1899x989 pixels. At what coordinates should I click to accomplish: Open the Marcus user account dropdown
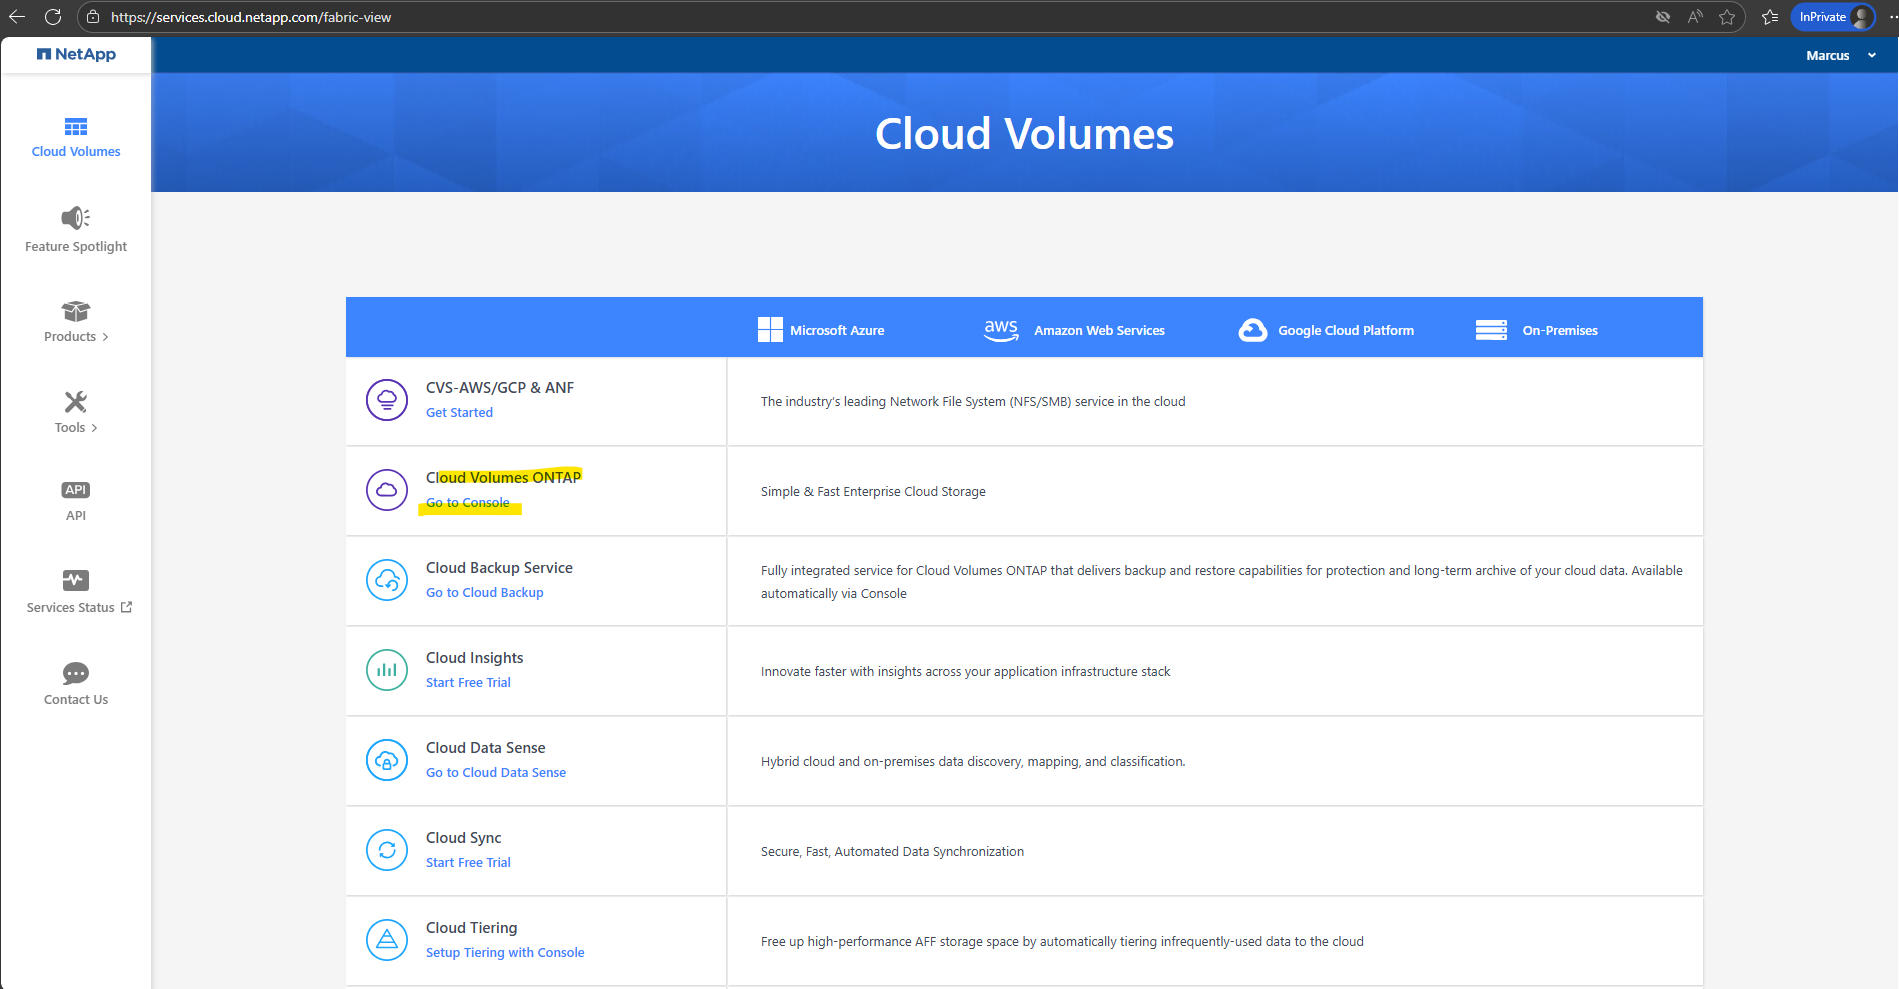pos(1840,56)
